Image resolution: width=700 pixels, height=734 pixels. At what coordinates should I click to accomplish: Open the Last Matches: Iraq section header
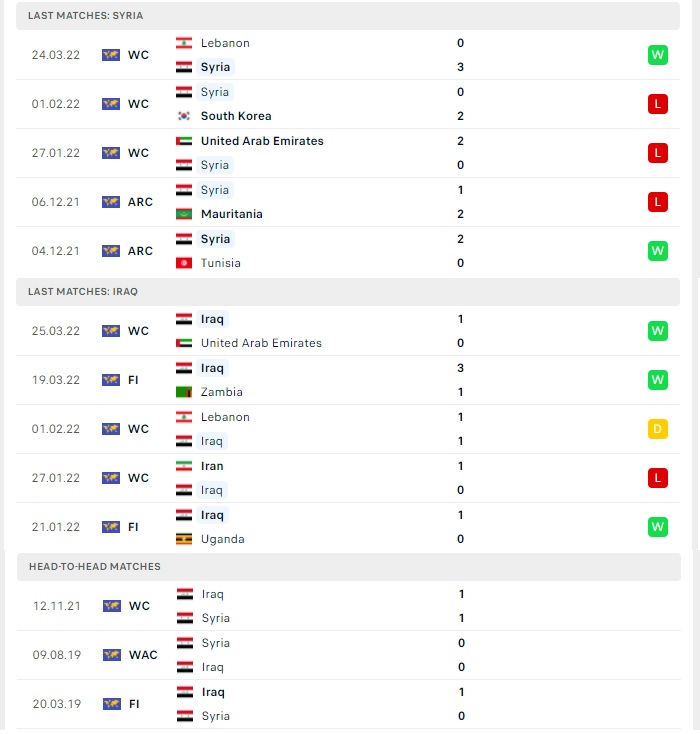point(348,292)
